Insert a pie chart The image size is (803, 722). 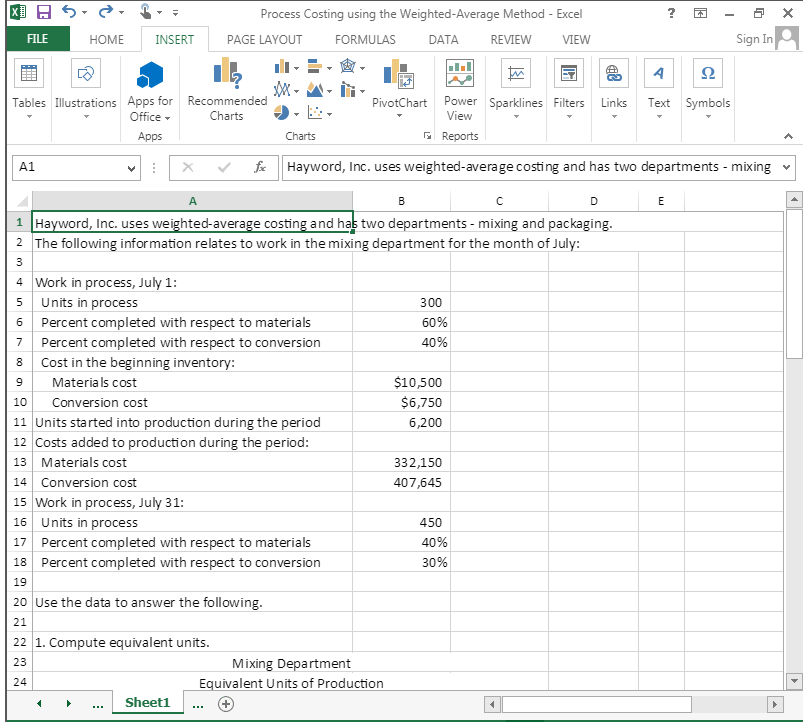282,110
